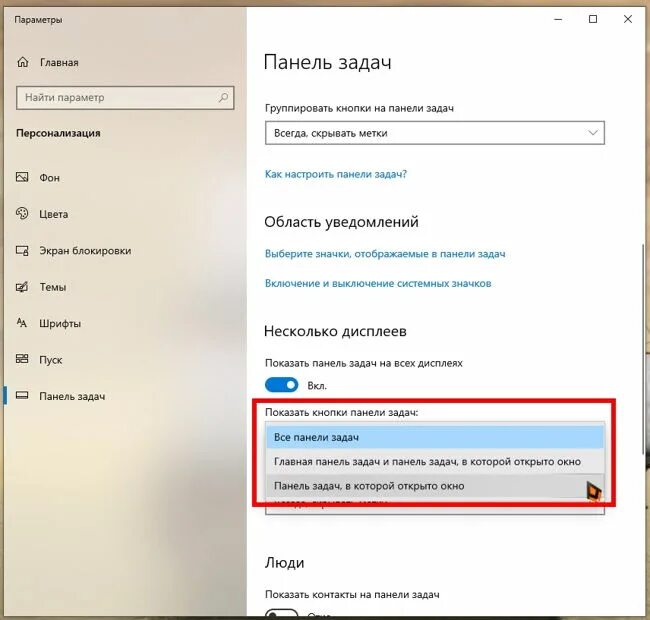Open link Как настроить панели задач?
This screenshot has height=620, width=650.
336,174
